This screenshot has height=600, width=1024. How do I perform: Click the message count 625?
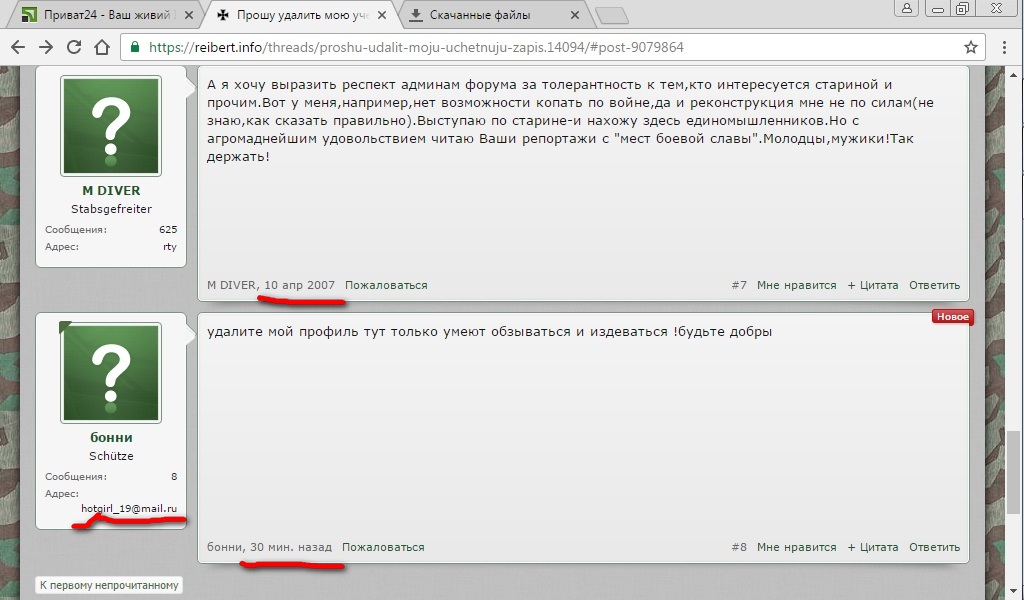coord(168,230)
